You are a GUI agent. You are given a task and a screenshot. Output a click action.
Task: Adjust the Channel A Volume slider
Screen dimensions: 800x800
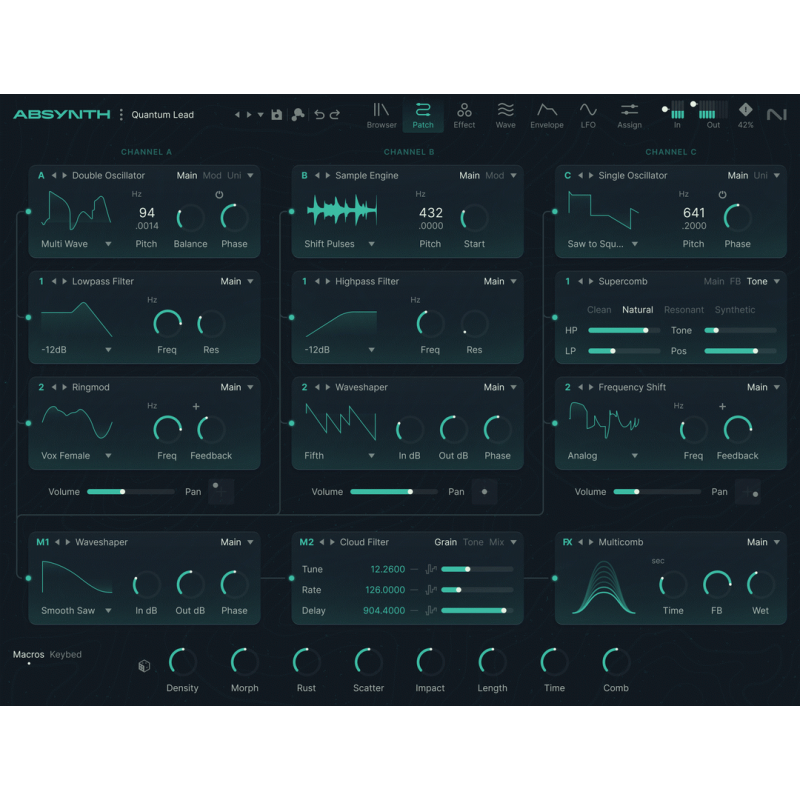click(131, 492)
